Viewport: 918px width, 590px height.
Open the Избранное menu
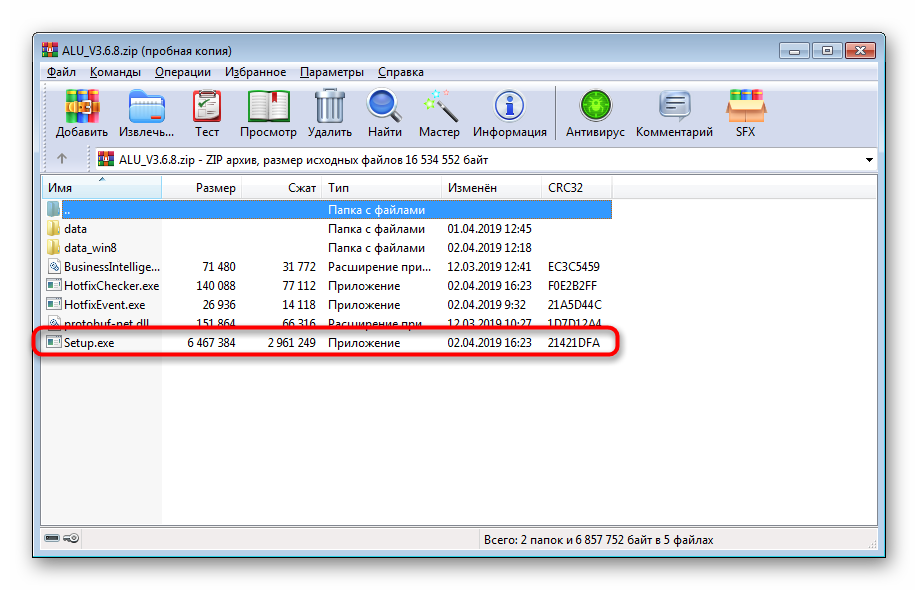pyautogui.click(x=255, y=72)
